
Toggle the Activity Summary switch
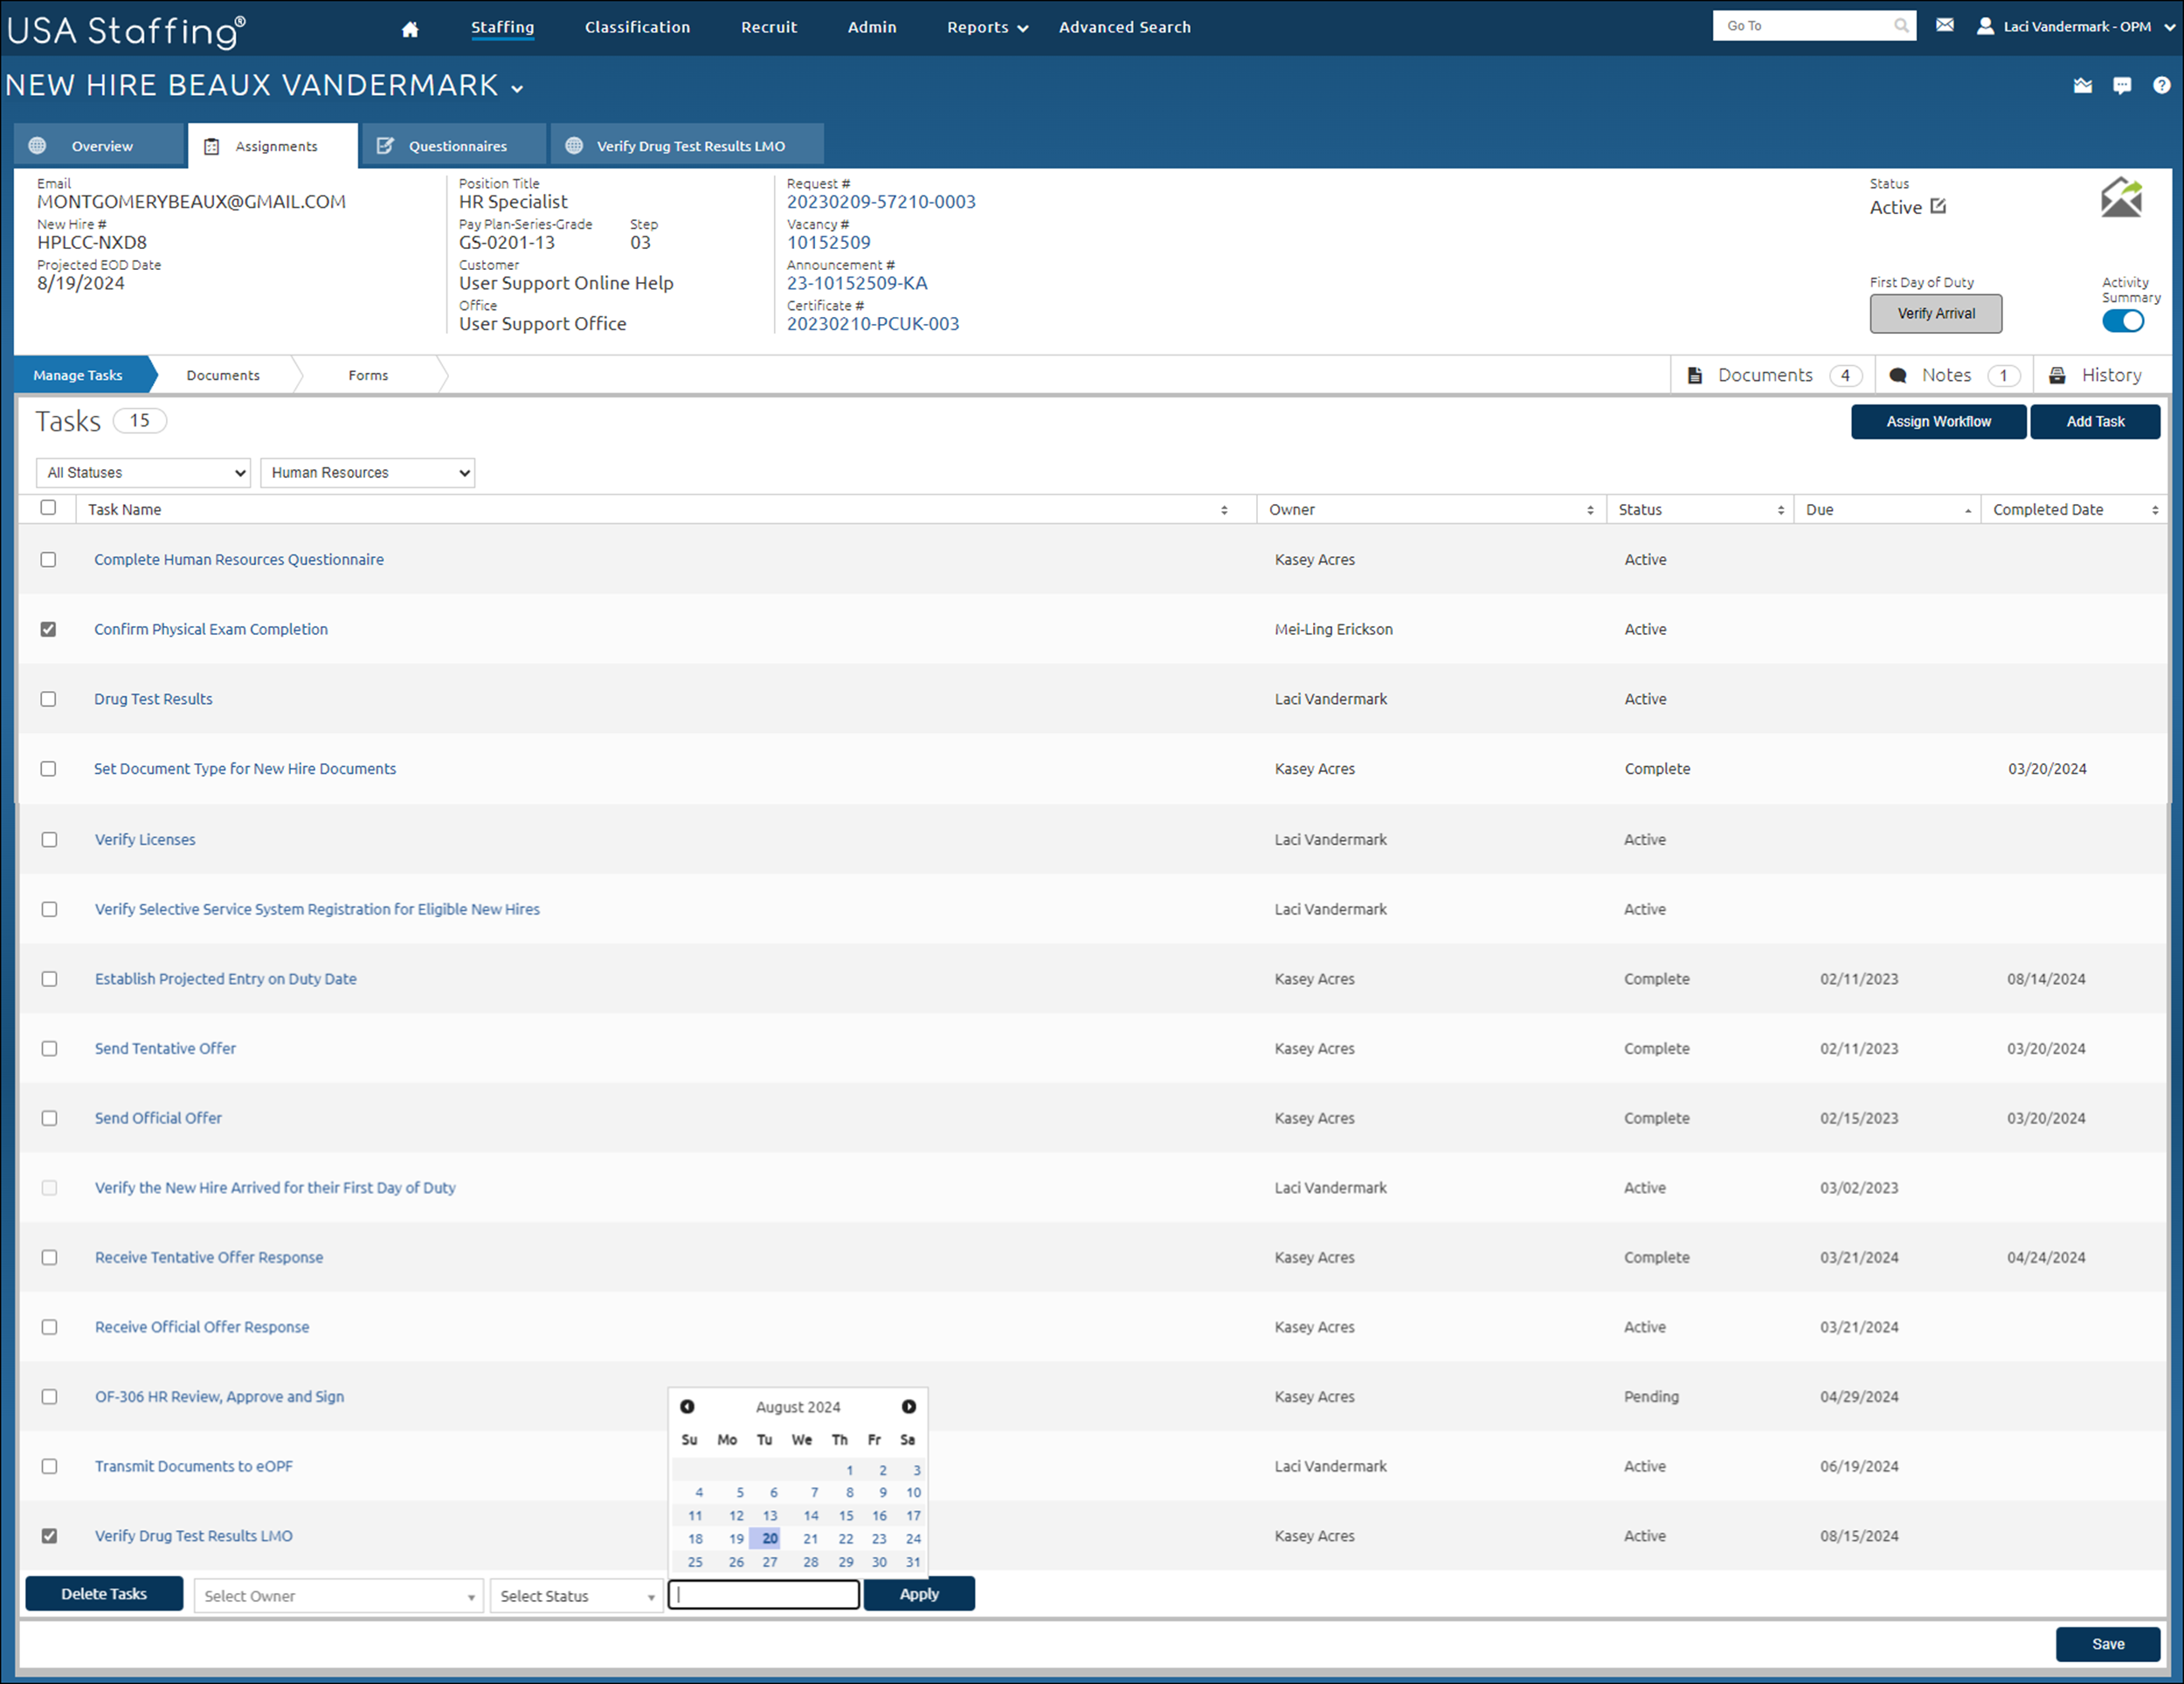tap(2122, 321)
